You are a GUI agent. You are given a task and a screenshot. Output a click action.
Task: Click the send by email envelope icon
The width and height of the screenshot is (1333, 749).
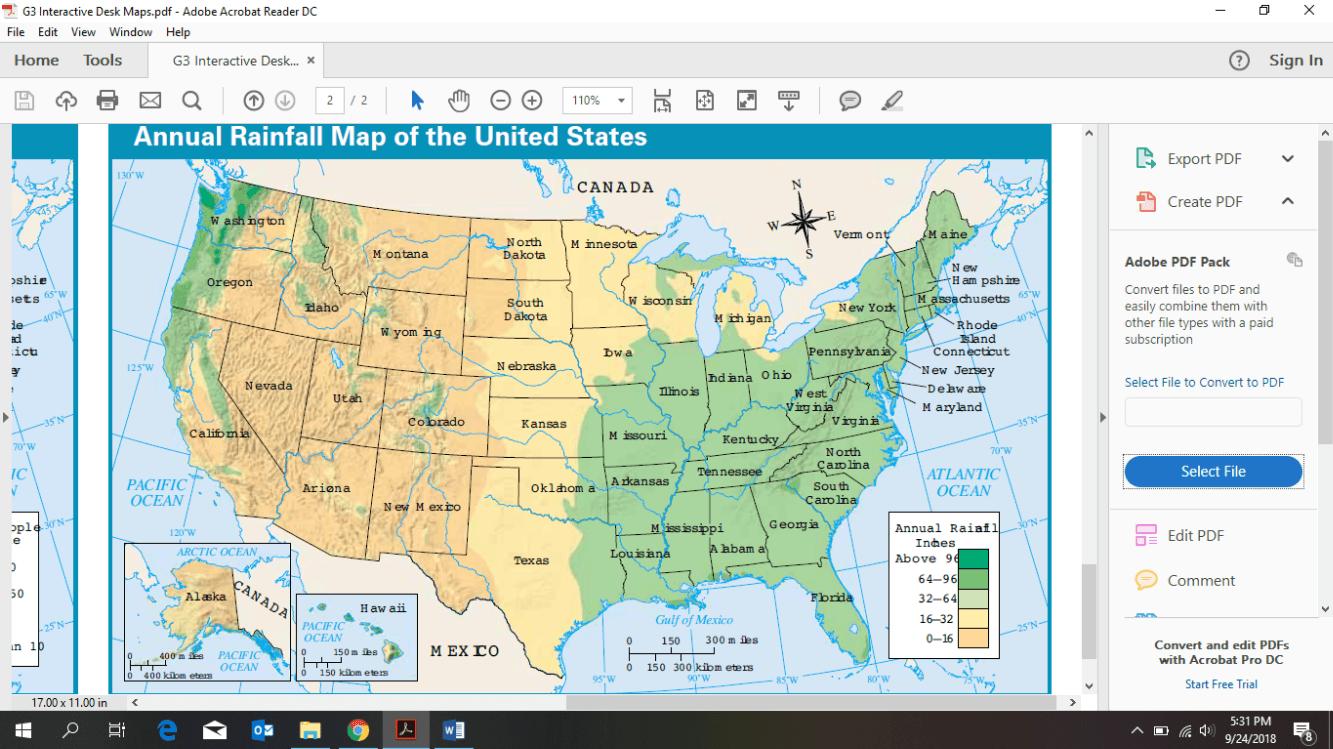click(x=150, y=100)
